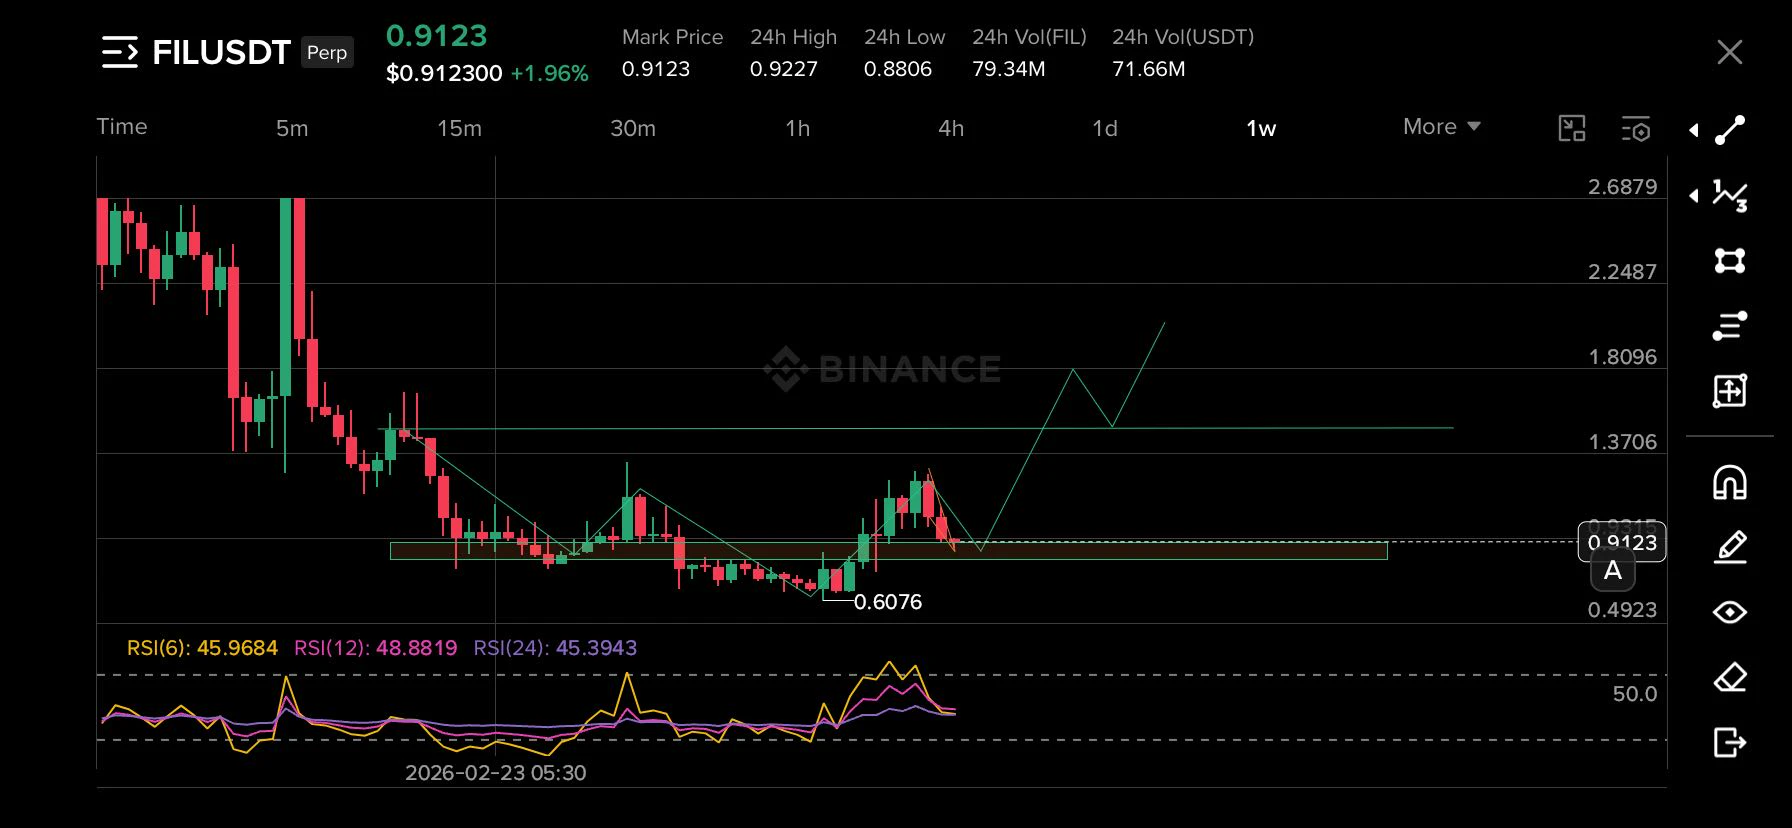The width and height of the screenshot is (1792, 828).
Task: Toggle drawings visibility with eye icon
Action: [x=1730, y=612]
